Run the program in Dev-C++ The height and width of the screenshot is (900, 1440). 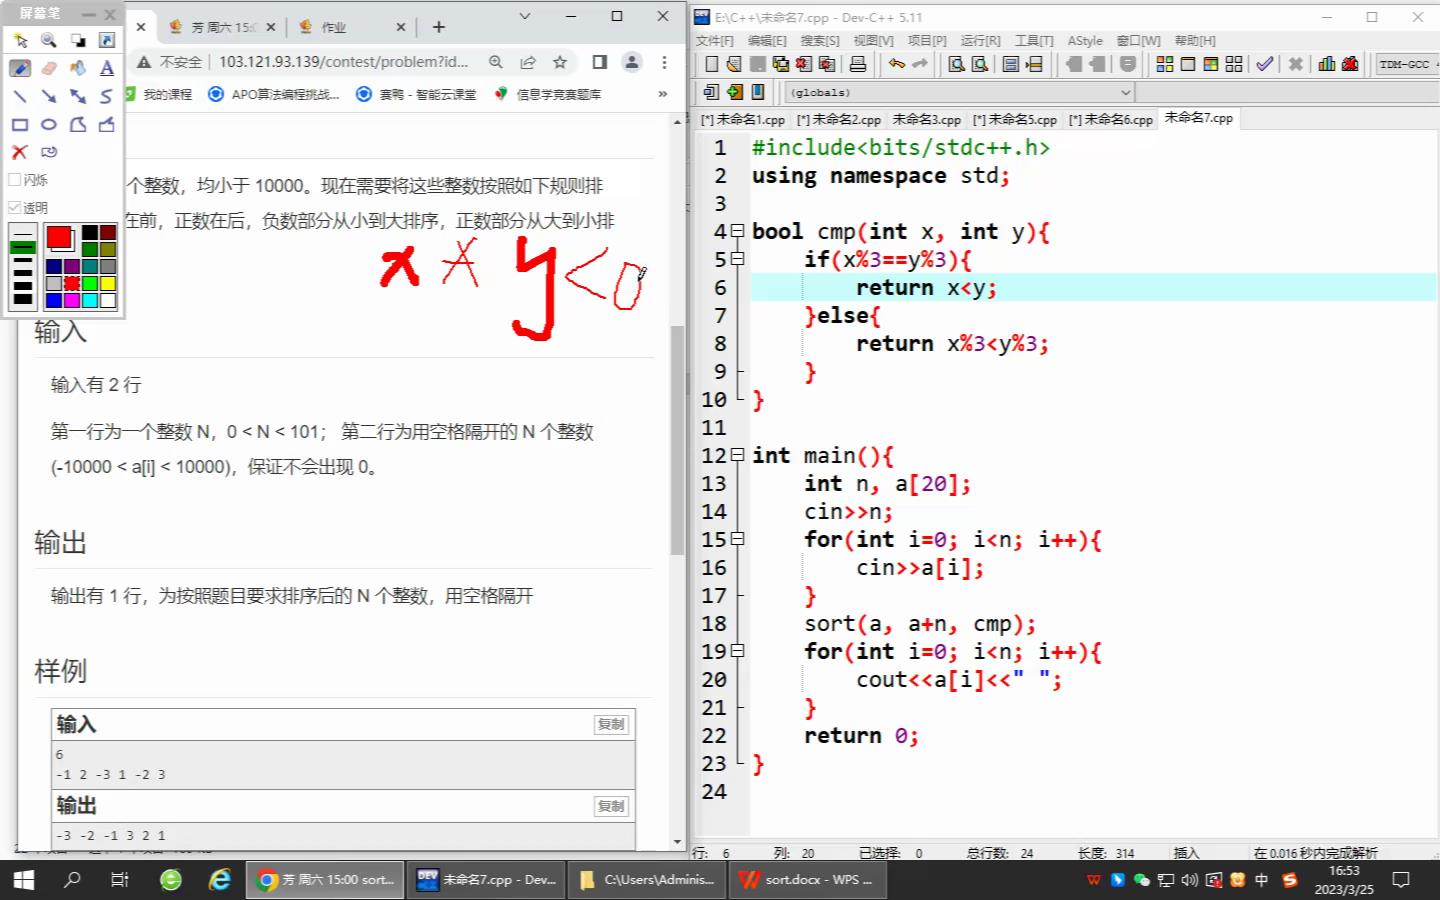1188,64
